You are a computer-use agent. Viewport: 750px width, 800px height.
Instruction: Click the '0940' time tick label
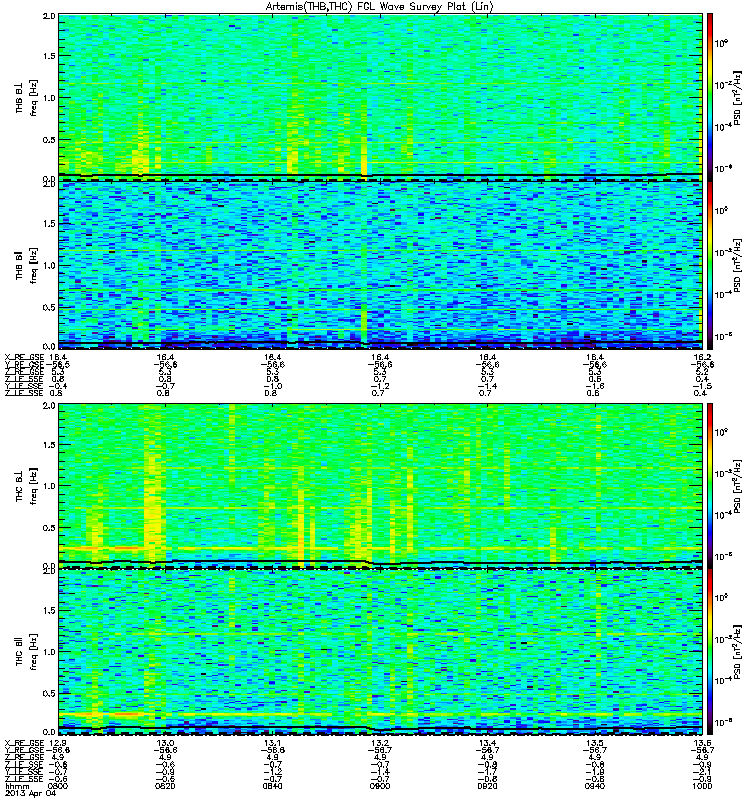pos(595,786)
